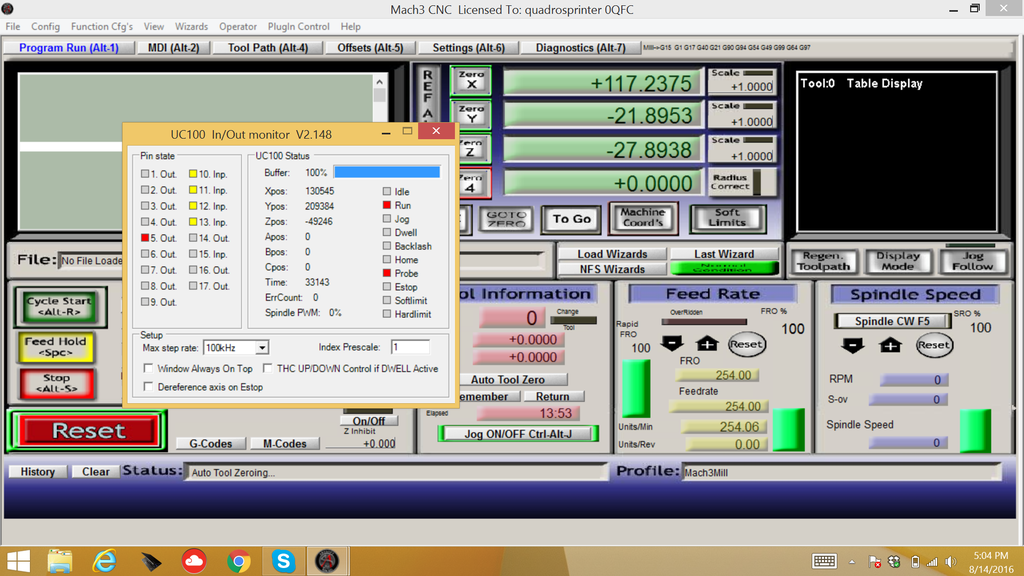
Task: Click pin 14 Out indicator
Action: tap(193, 238)
